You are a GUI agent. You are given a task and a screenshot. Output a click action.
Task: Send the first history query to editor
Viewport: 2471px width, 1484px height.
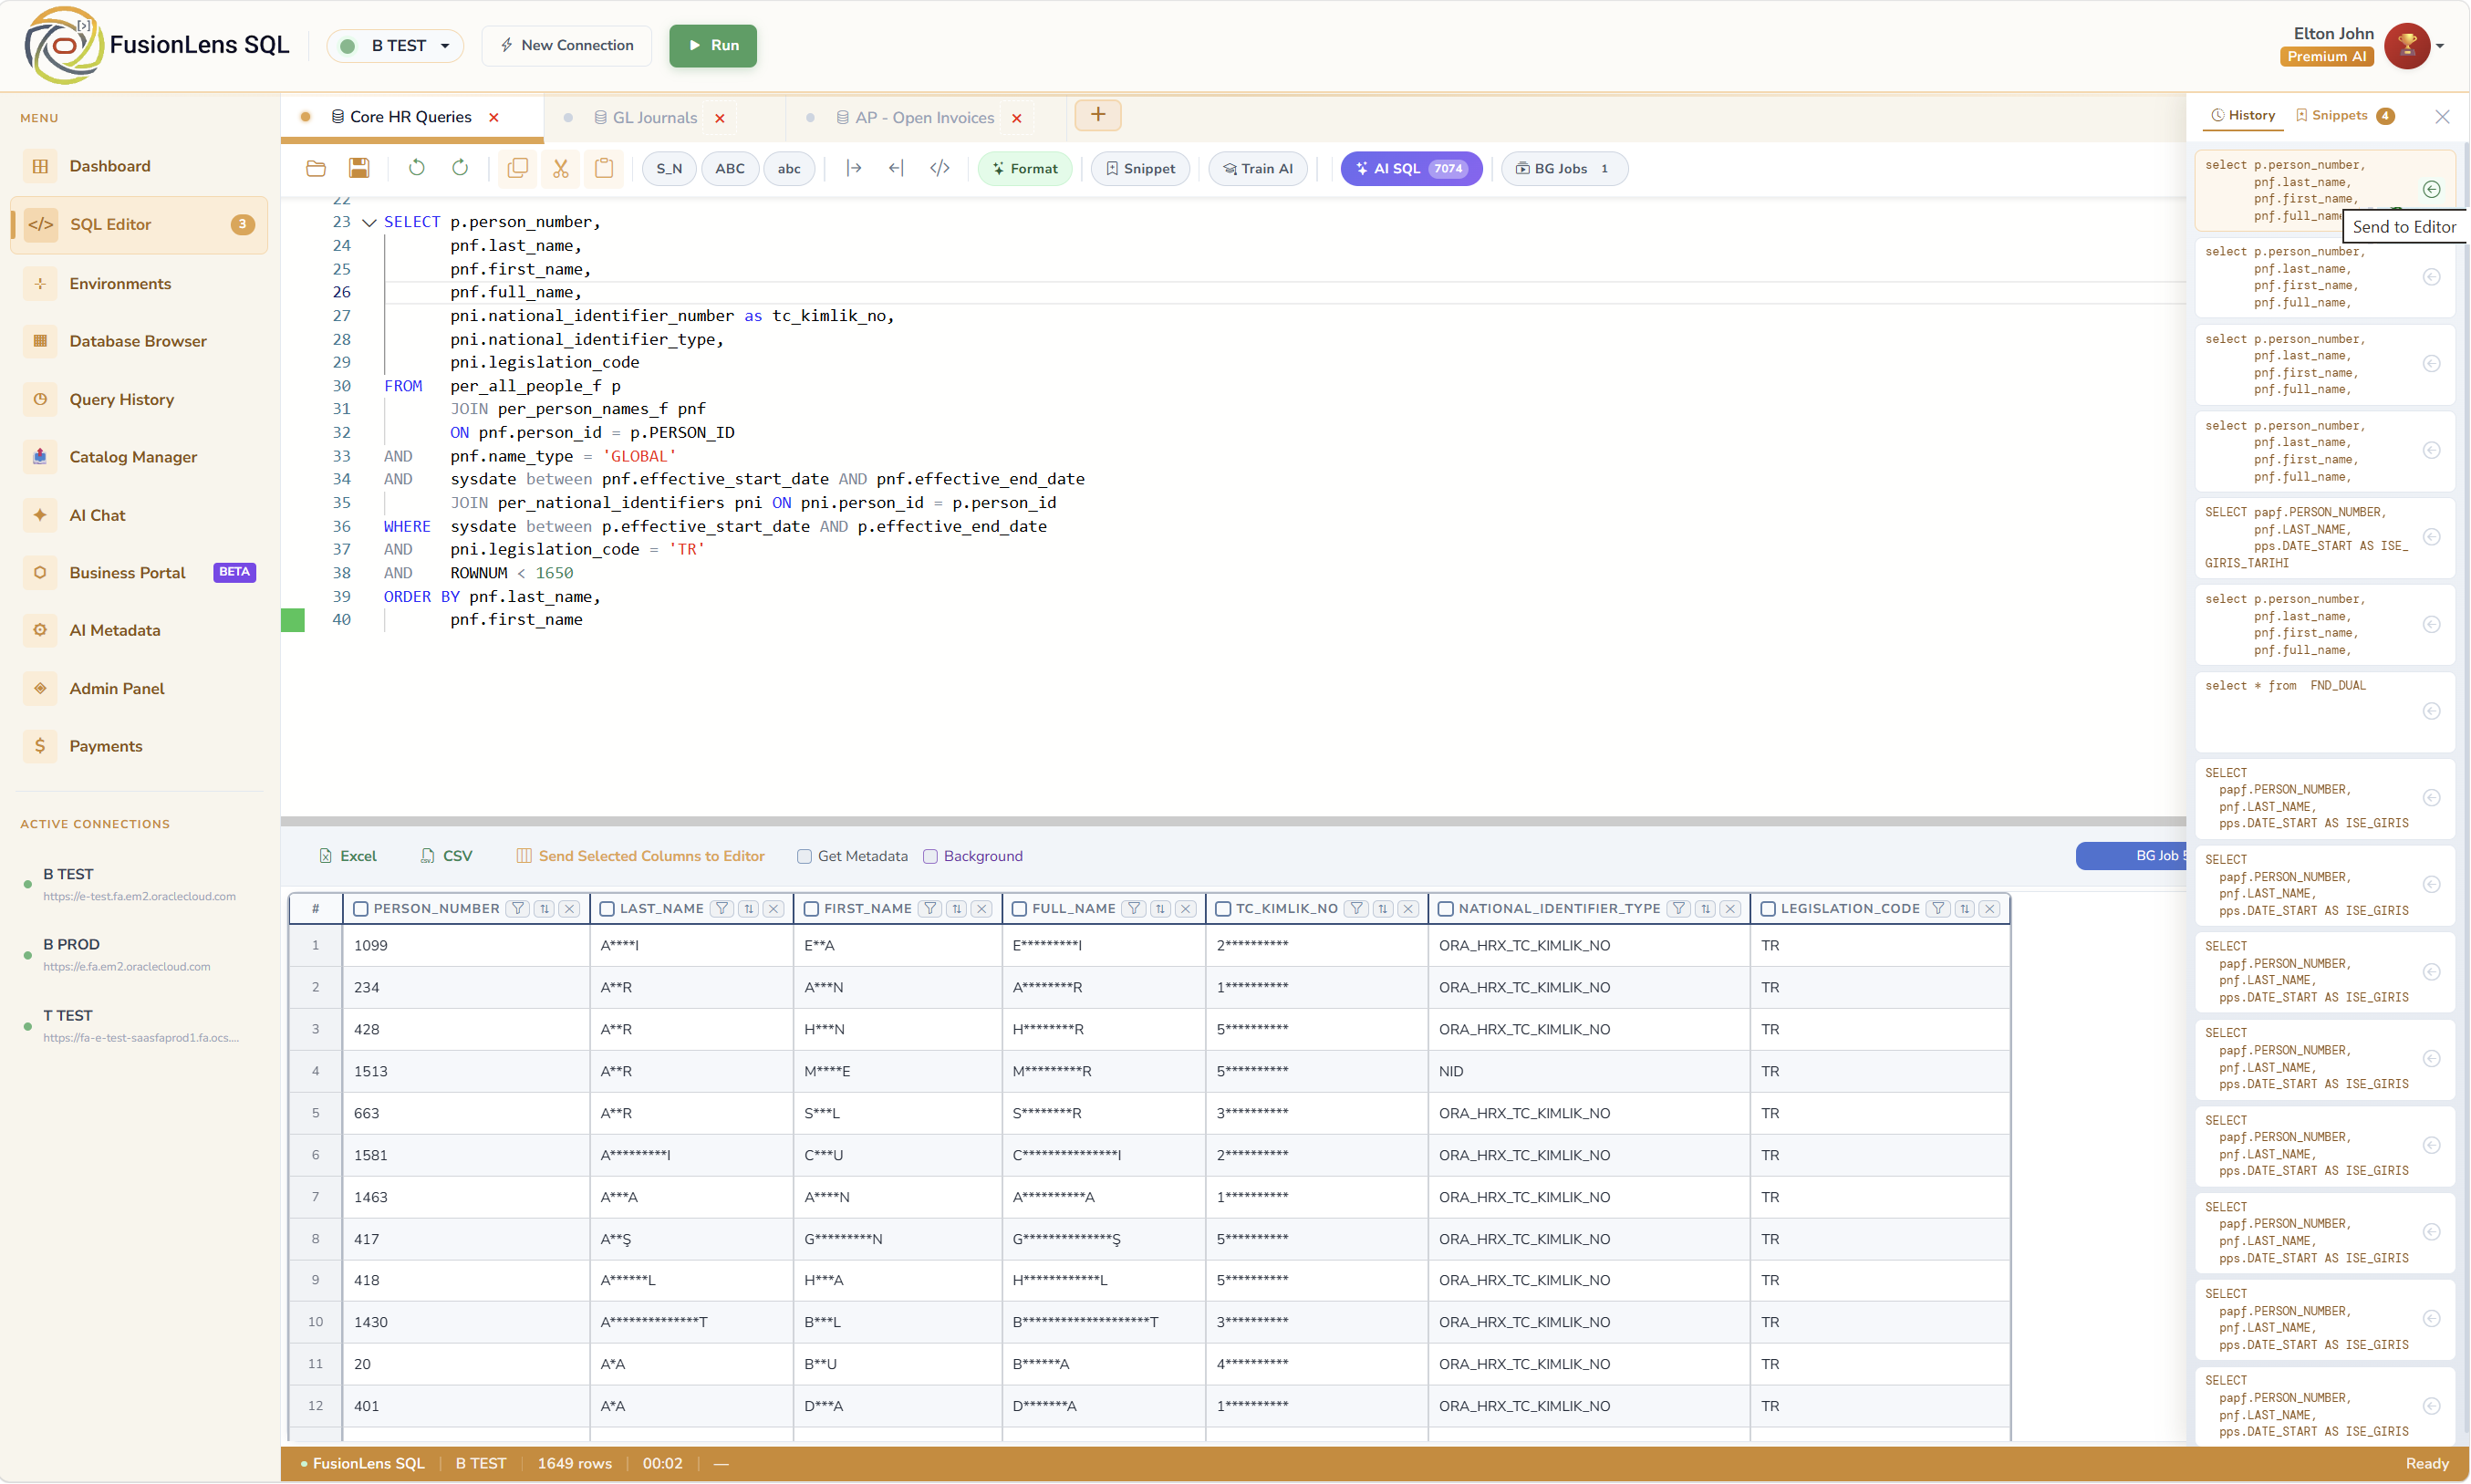[2432, 190]
